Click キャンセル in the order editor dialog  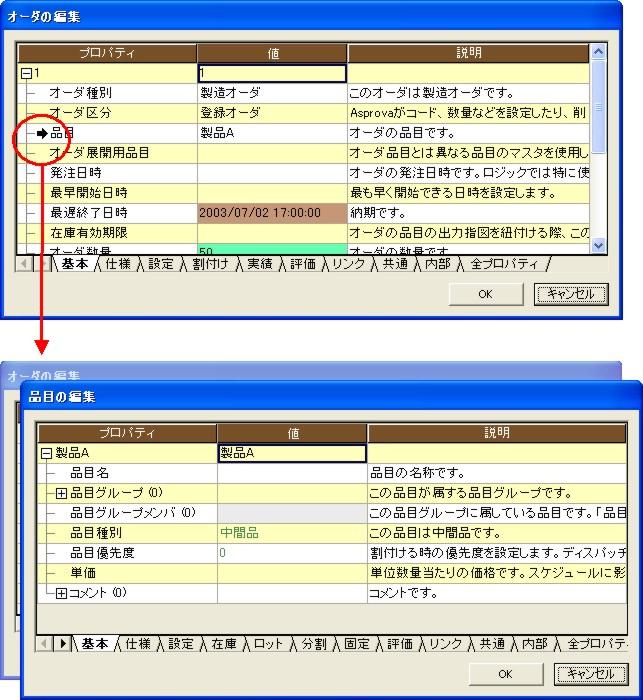pyautogui.click(x=571, y=294)
